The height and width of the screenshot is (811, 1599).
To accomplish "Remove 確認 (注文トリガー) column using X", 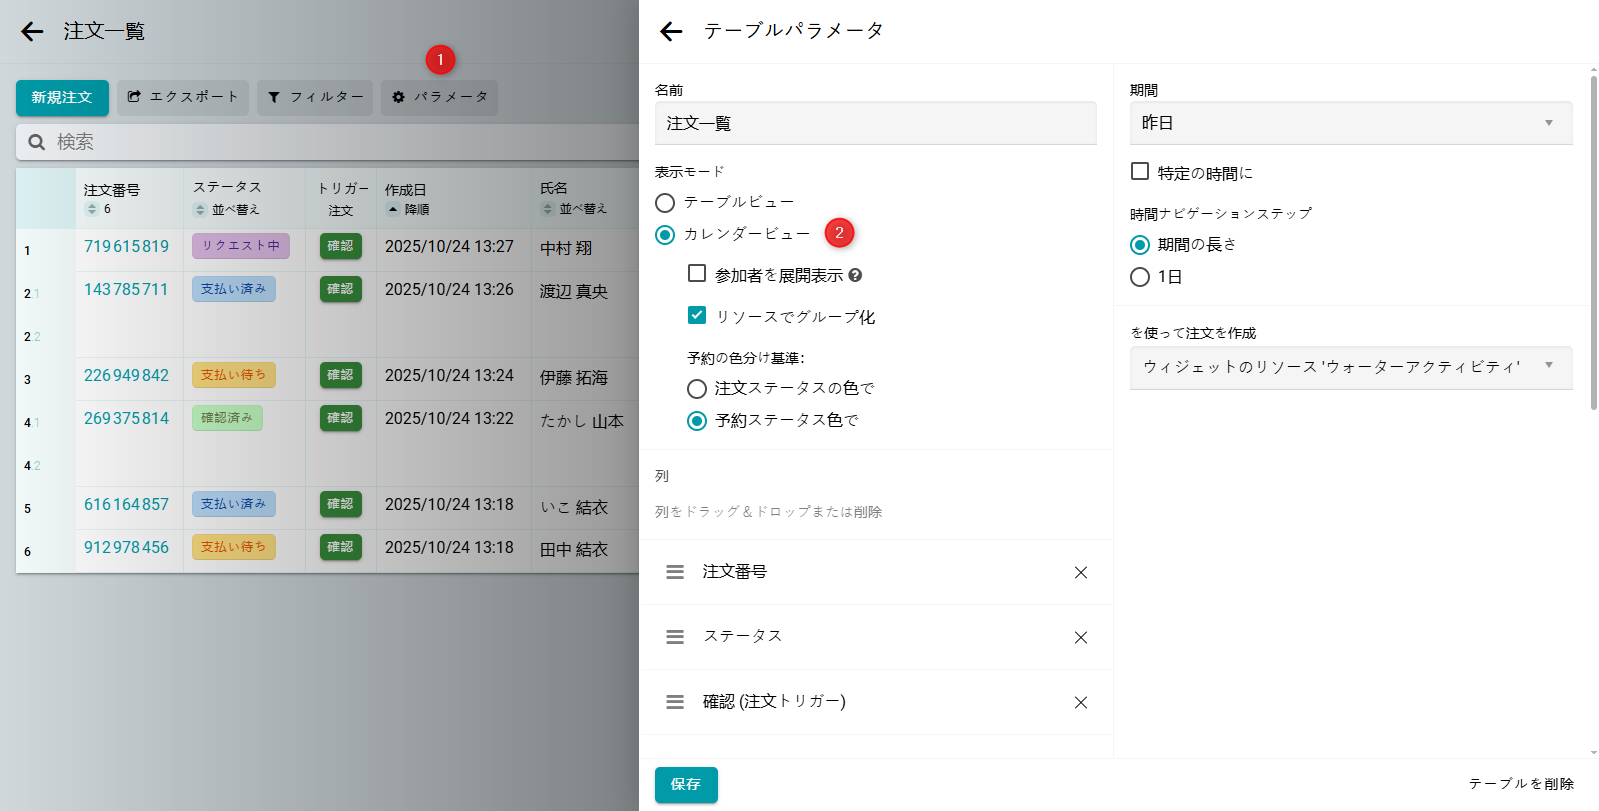I will [1080, 703].
